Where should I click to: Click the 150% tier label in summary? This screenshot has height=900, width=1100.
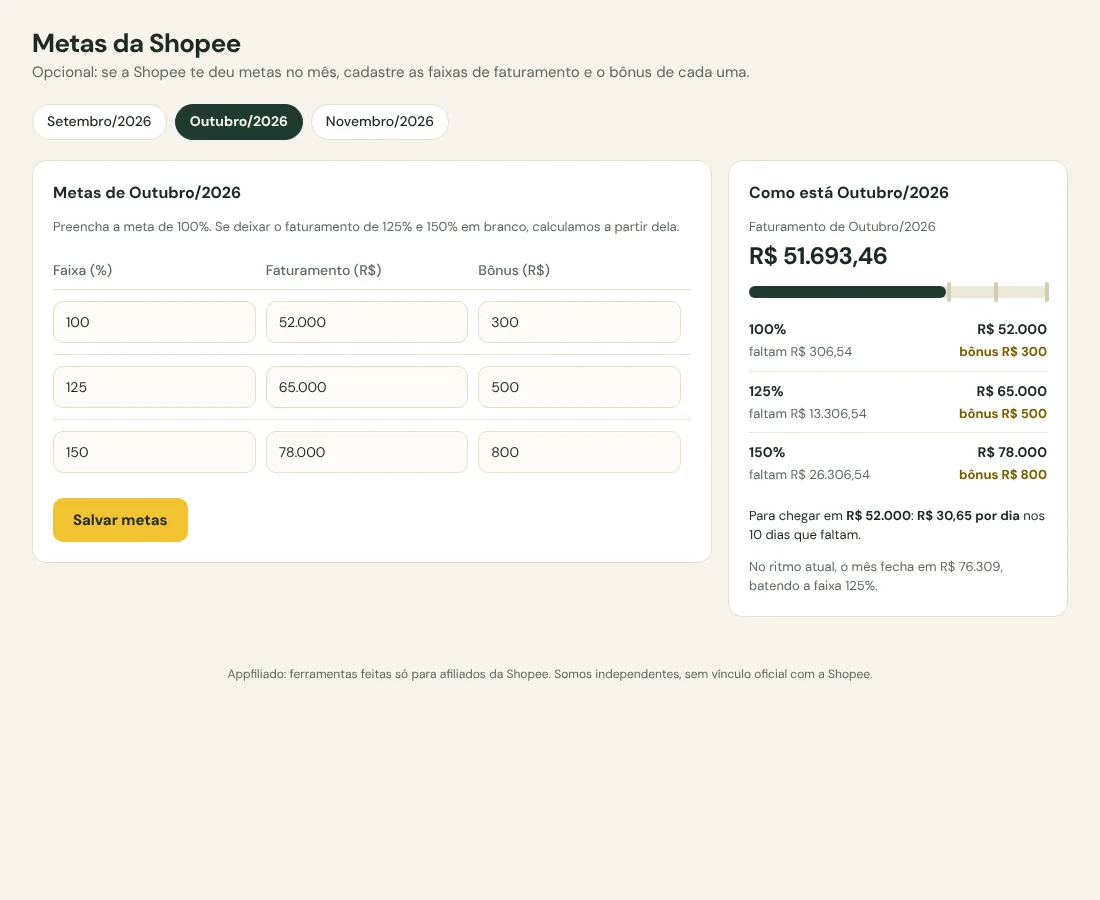point(767,452)
